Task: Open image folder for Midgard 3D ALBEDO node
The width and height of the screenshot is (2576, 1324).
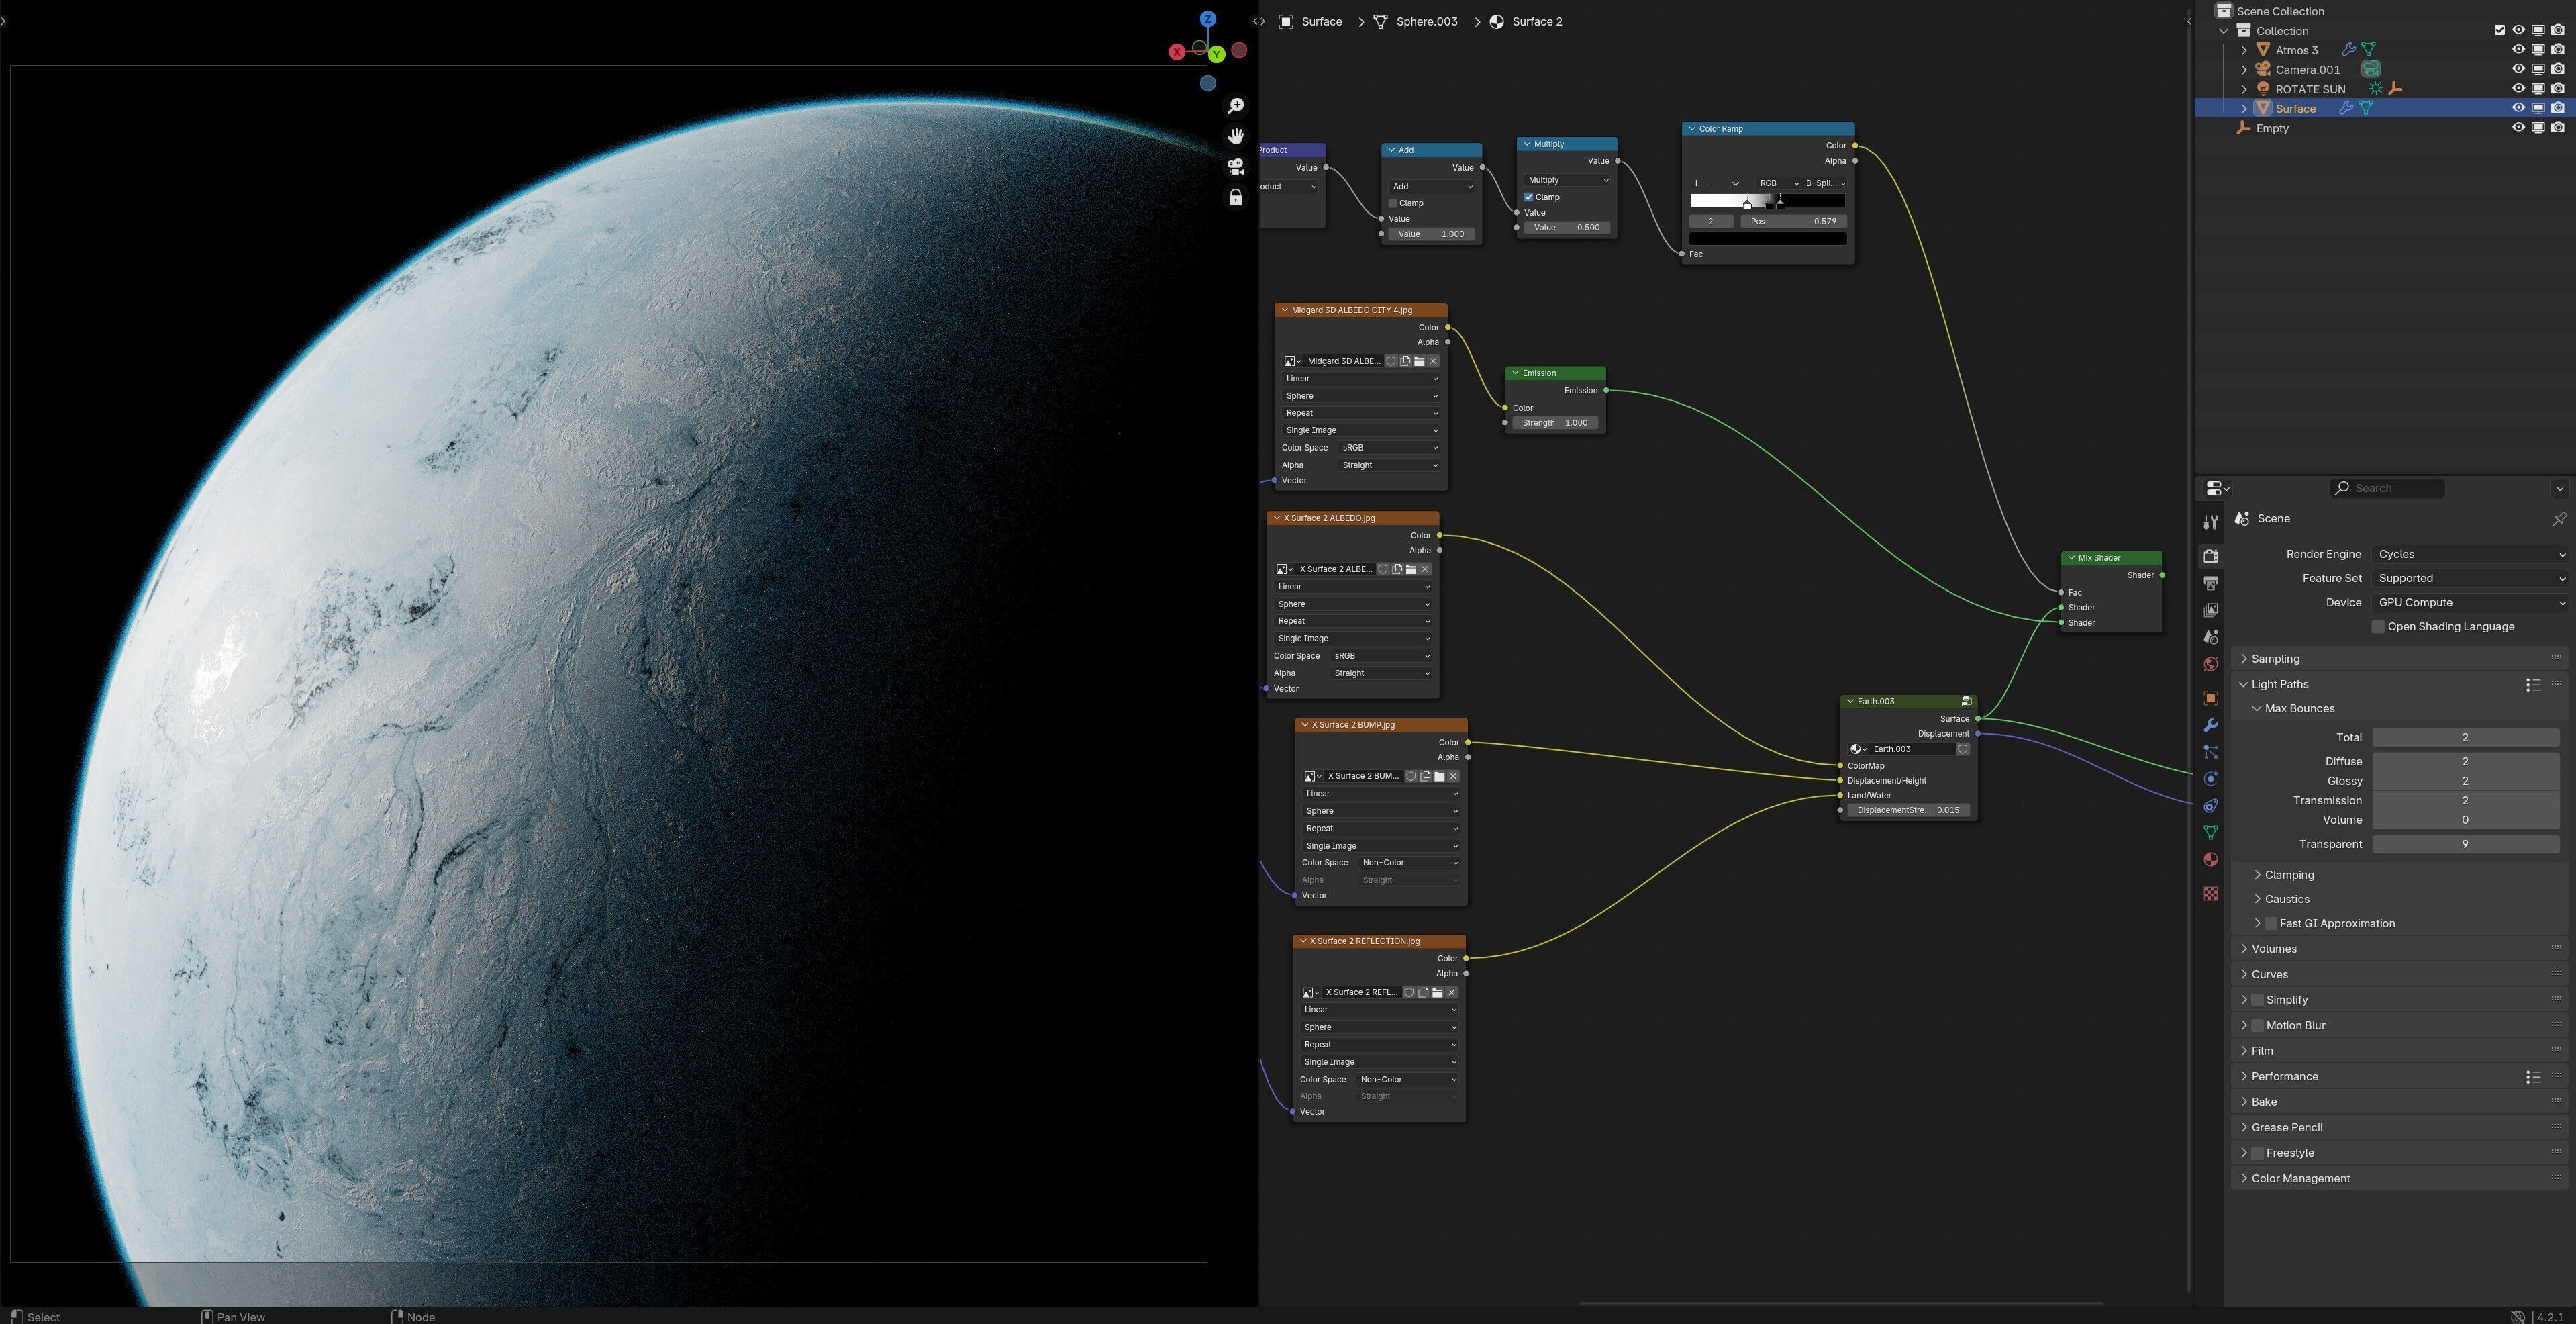Action: point(1419,361)
